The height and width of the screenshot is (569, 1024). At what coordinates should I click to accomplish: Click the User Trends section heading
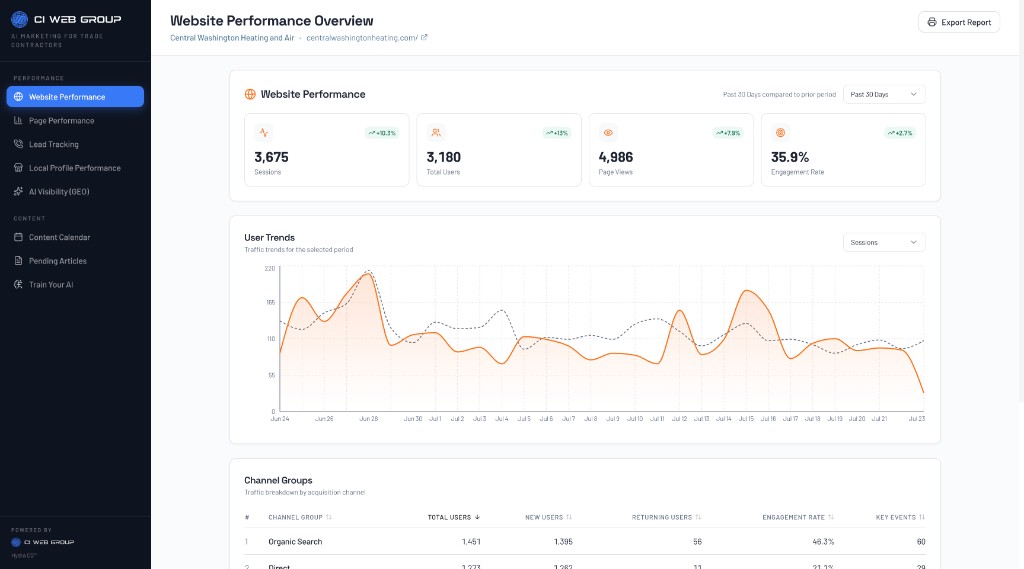pos(269,237)
